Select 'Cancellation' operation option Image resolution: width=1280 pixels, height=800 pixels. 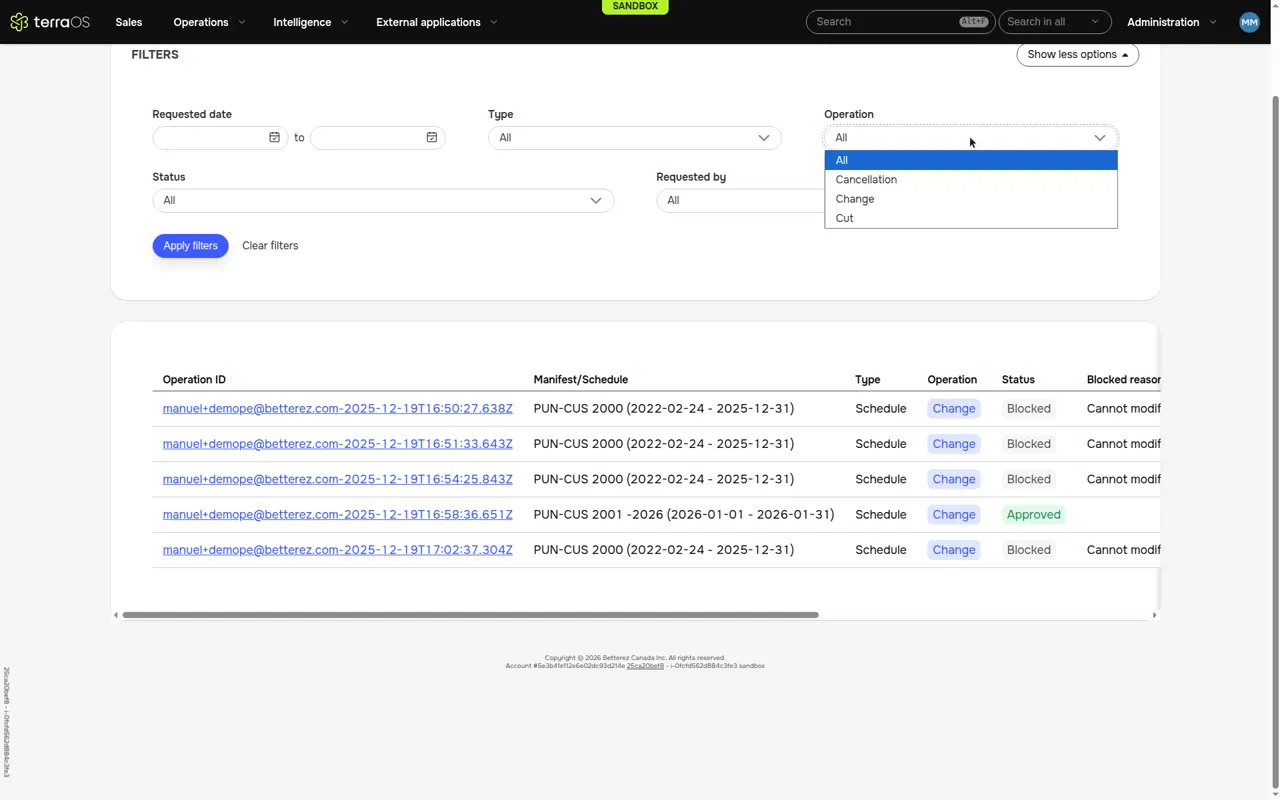click(971, 180)
